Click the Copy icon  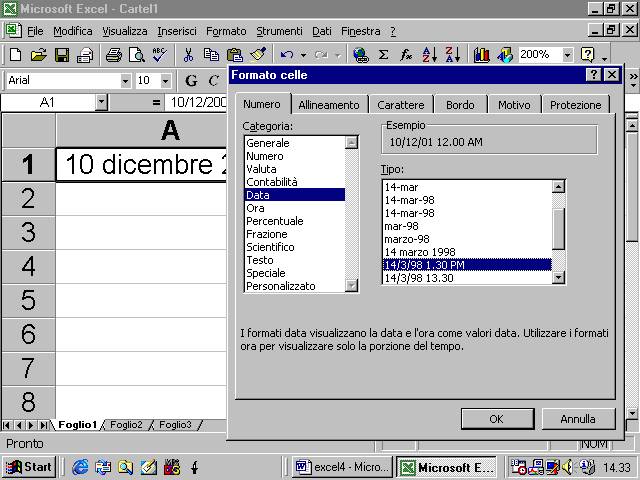(x=211, y=55)
